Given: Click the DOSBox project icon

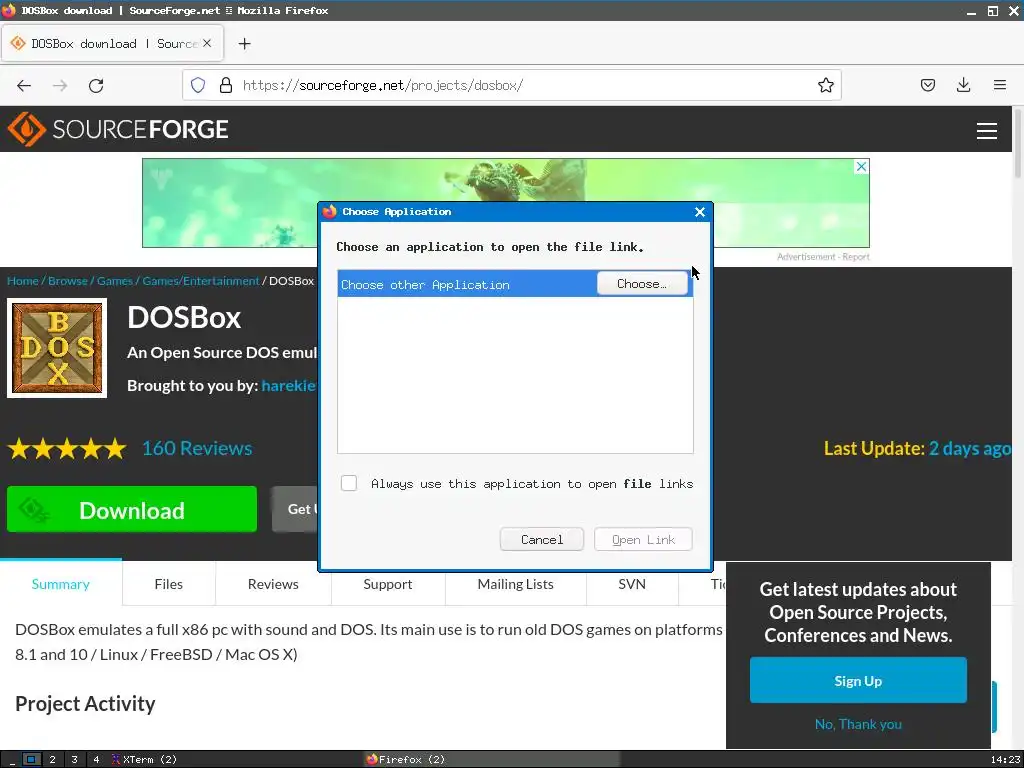Looking at the screenshot, I should point(57,348).
